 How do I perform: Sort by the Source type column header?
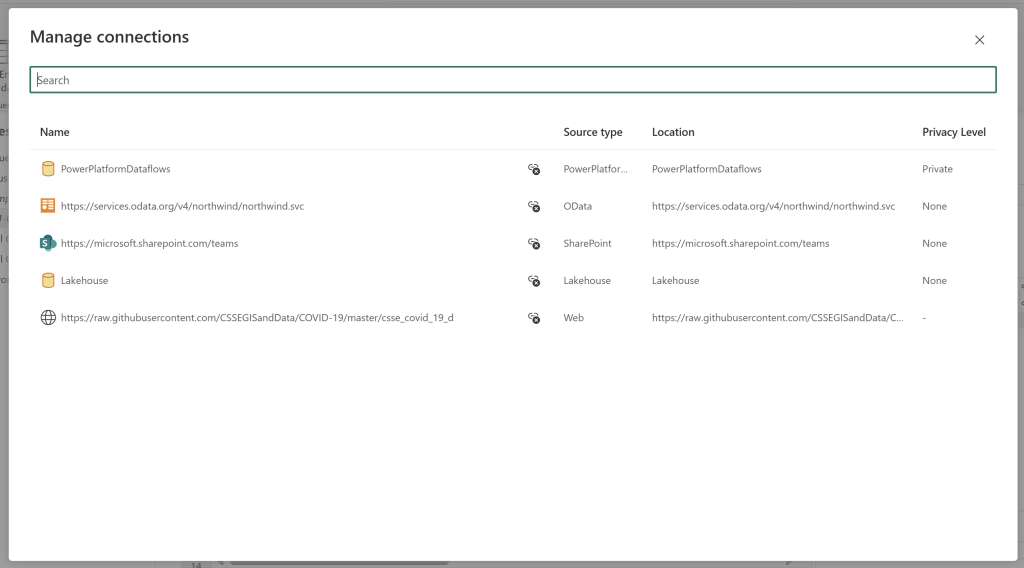coord(592,132)
